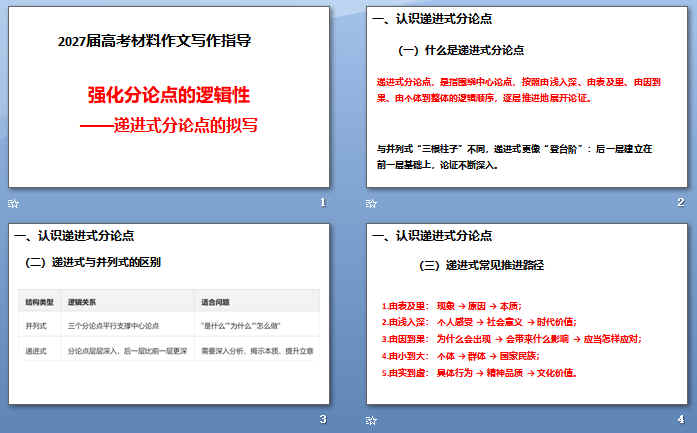Viewport: 697px width, 433px height.
Task: Click the red definition paragraph on slide 2
Action: click(x=518, y=90)
